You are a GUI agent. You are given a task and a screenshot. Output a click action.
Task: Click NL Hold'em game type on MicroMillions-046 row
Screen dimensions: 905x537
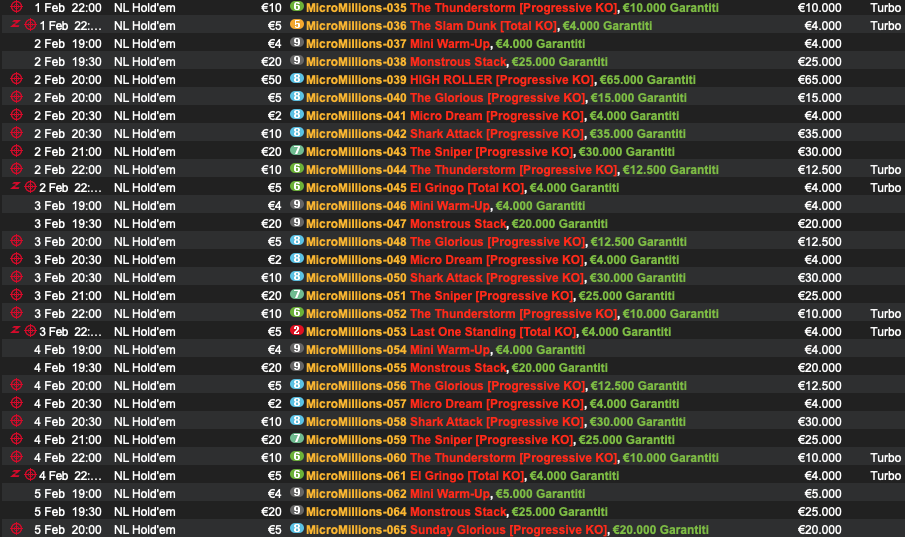(x=144, y=206)
